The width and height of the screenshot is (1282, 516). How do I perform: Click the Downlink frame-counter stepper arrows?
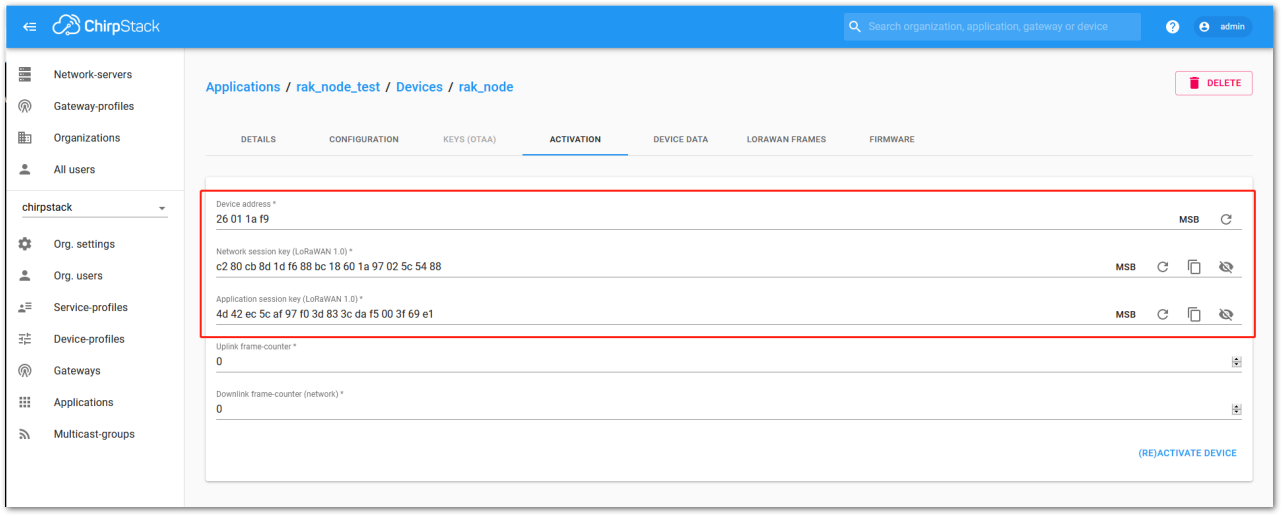pos(1236,409)
